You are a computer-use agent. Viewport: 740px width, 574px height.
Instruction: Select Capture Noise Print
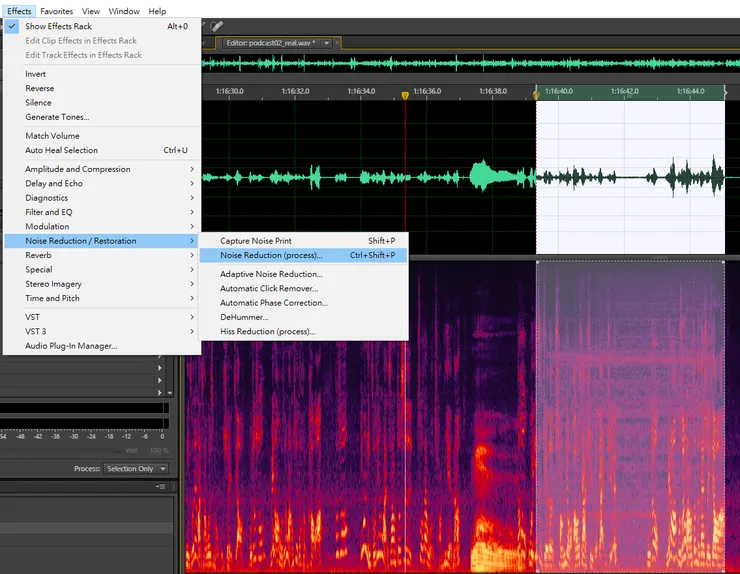click(256, 241)
